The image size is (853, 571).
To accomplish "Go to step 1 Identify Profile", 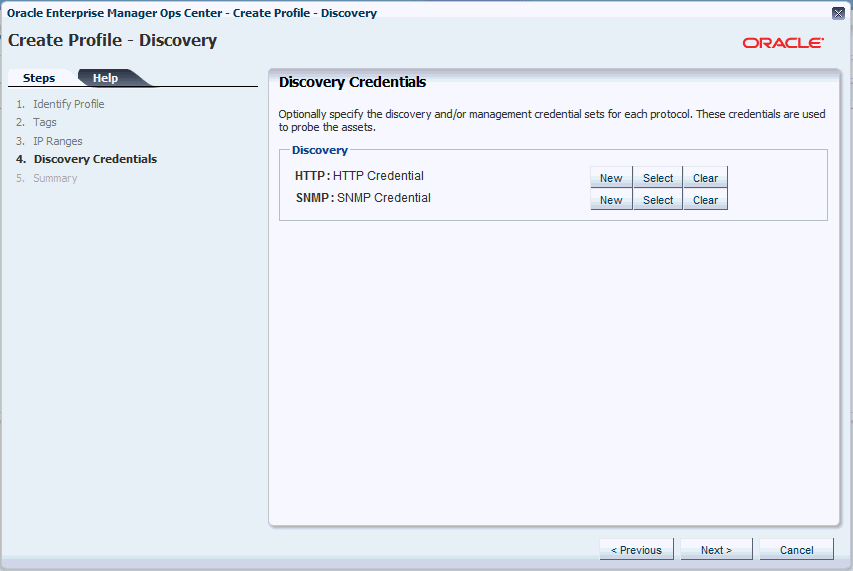I will coord(69,104).
